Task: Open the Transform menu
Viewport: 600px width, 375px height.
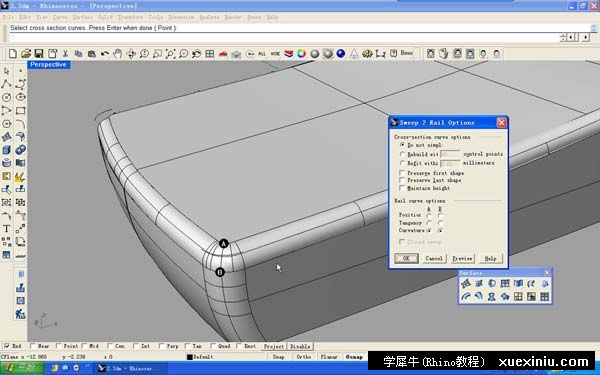Action: coord(130,17)
